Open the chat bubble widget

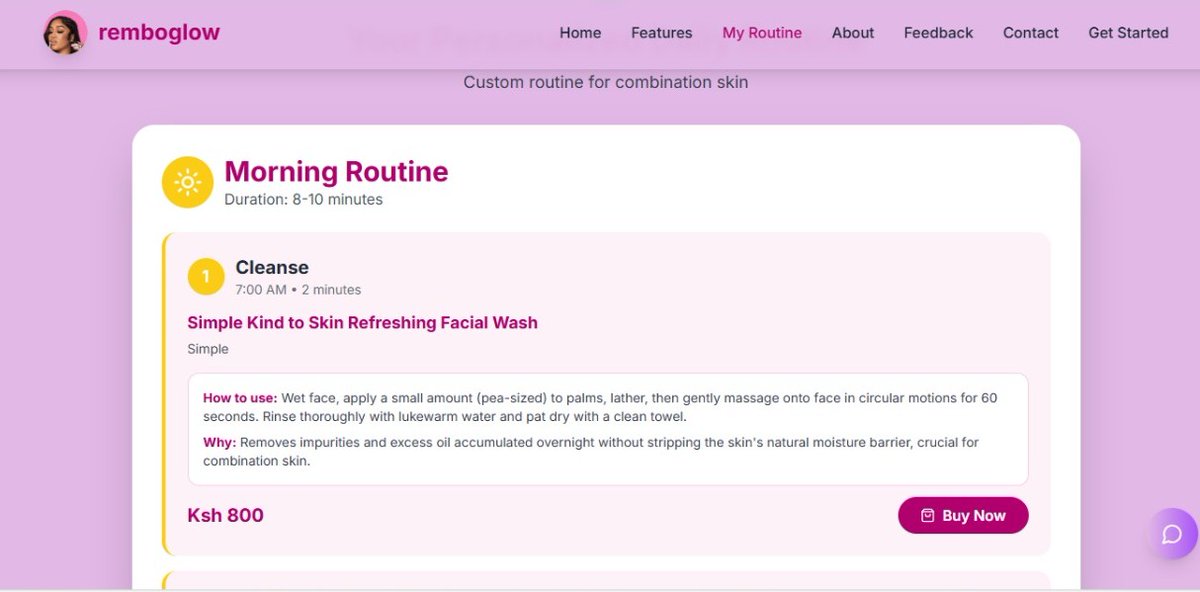point(1172,534)
